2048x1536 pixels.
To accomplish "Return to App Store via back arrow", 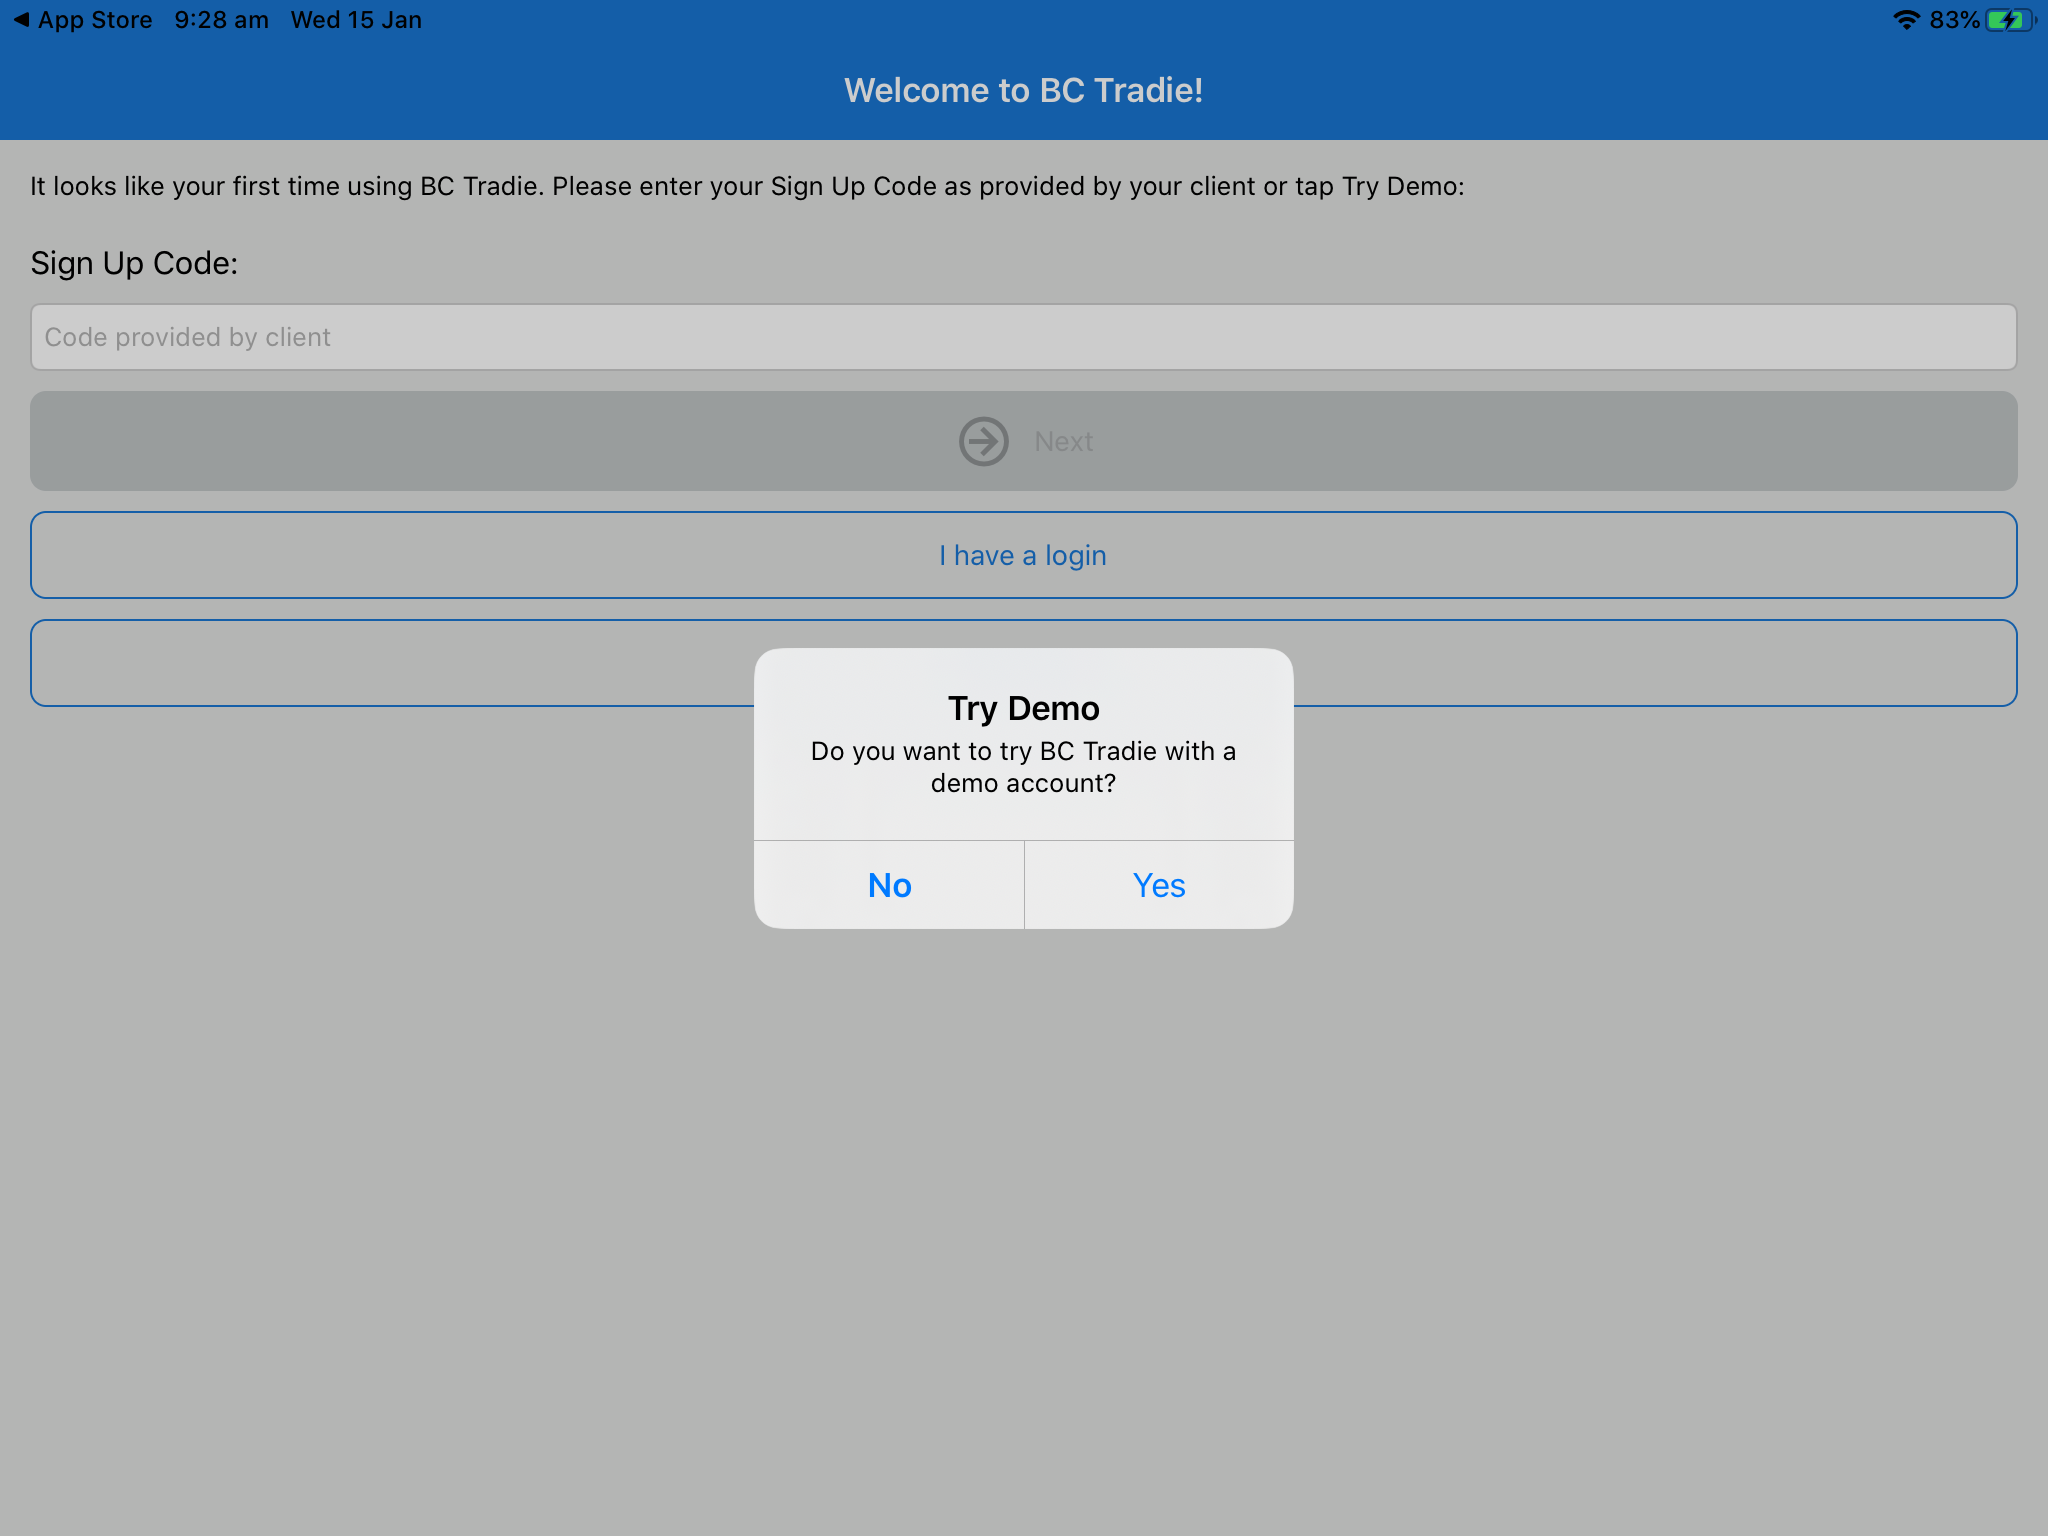I will tap(84, 20).
